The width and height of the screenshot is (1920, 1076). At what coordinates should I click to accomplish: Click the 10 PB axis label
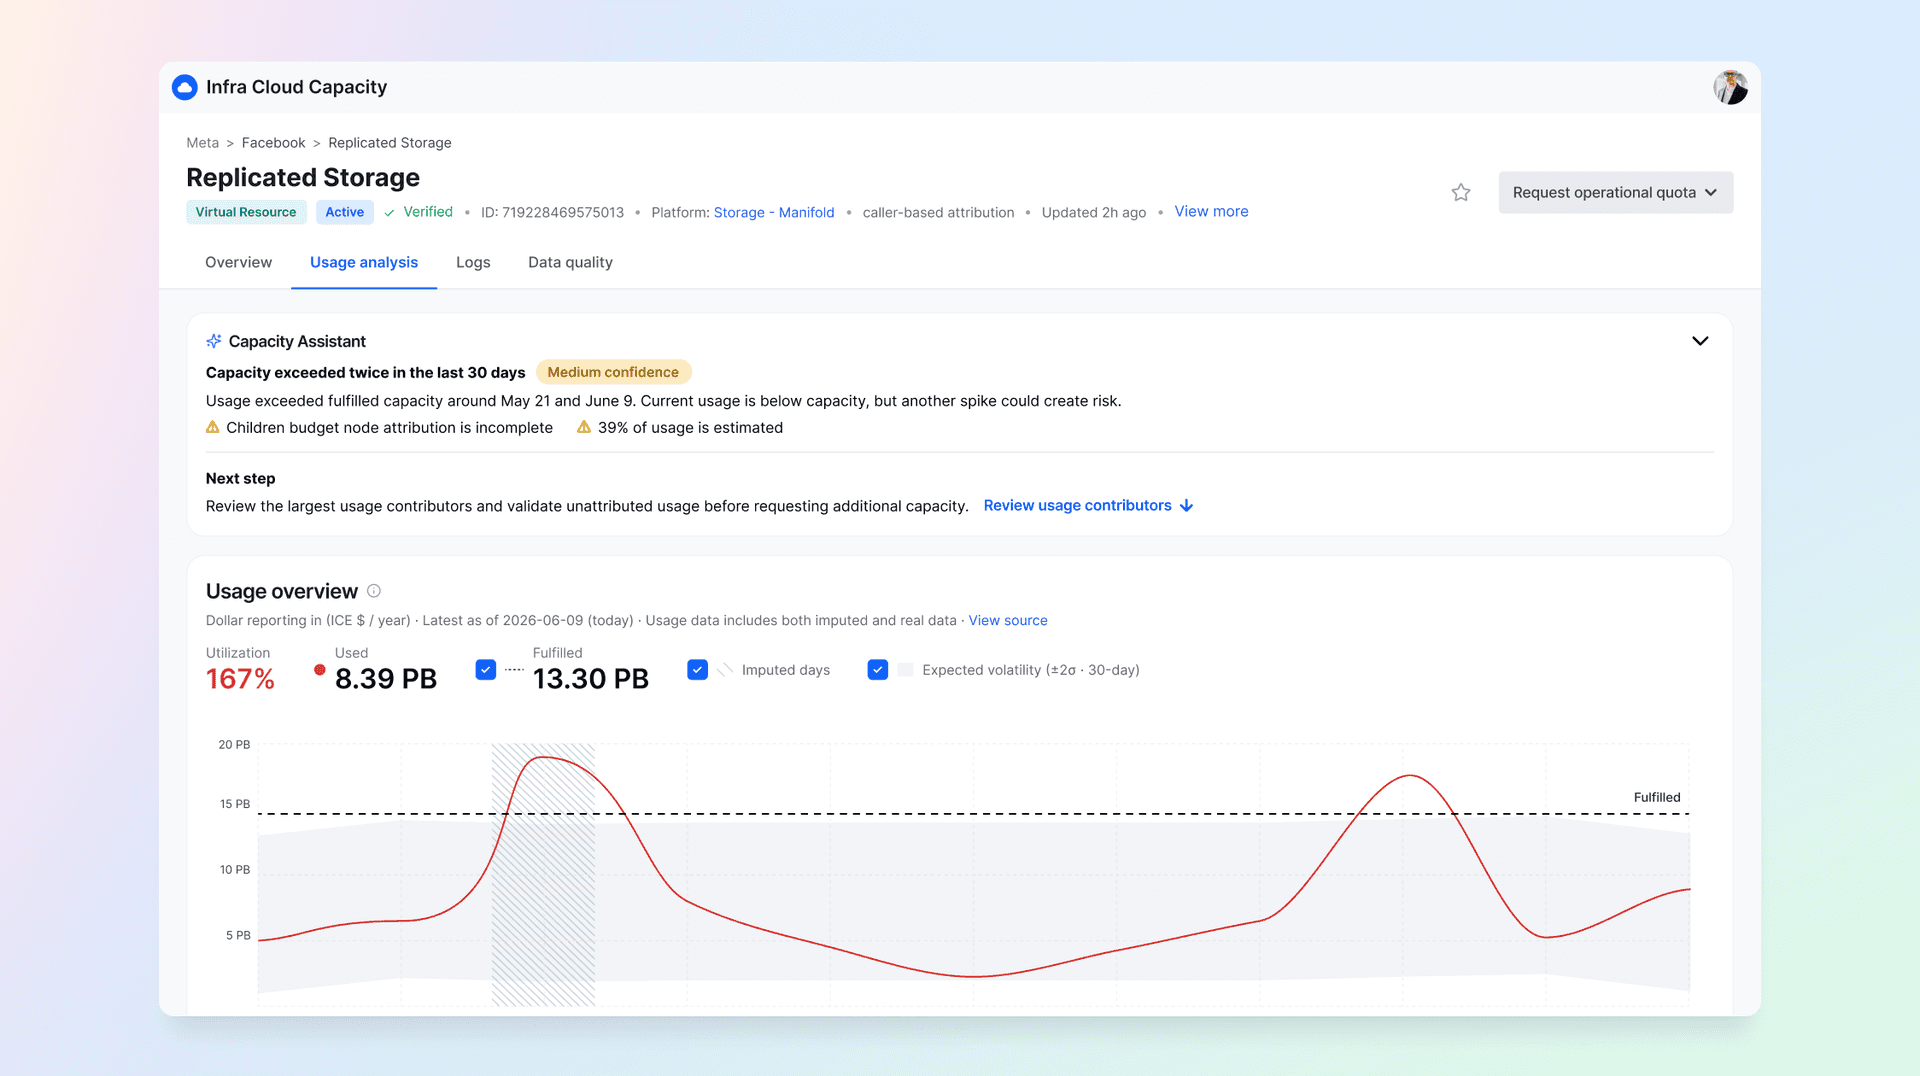[x=235, y=870]
